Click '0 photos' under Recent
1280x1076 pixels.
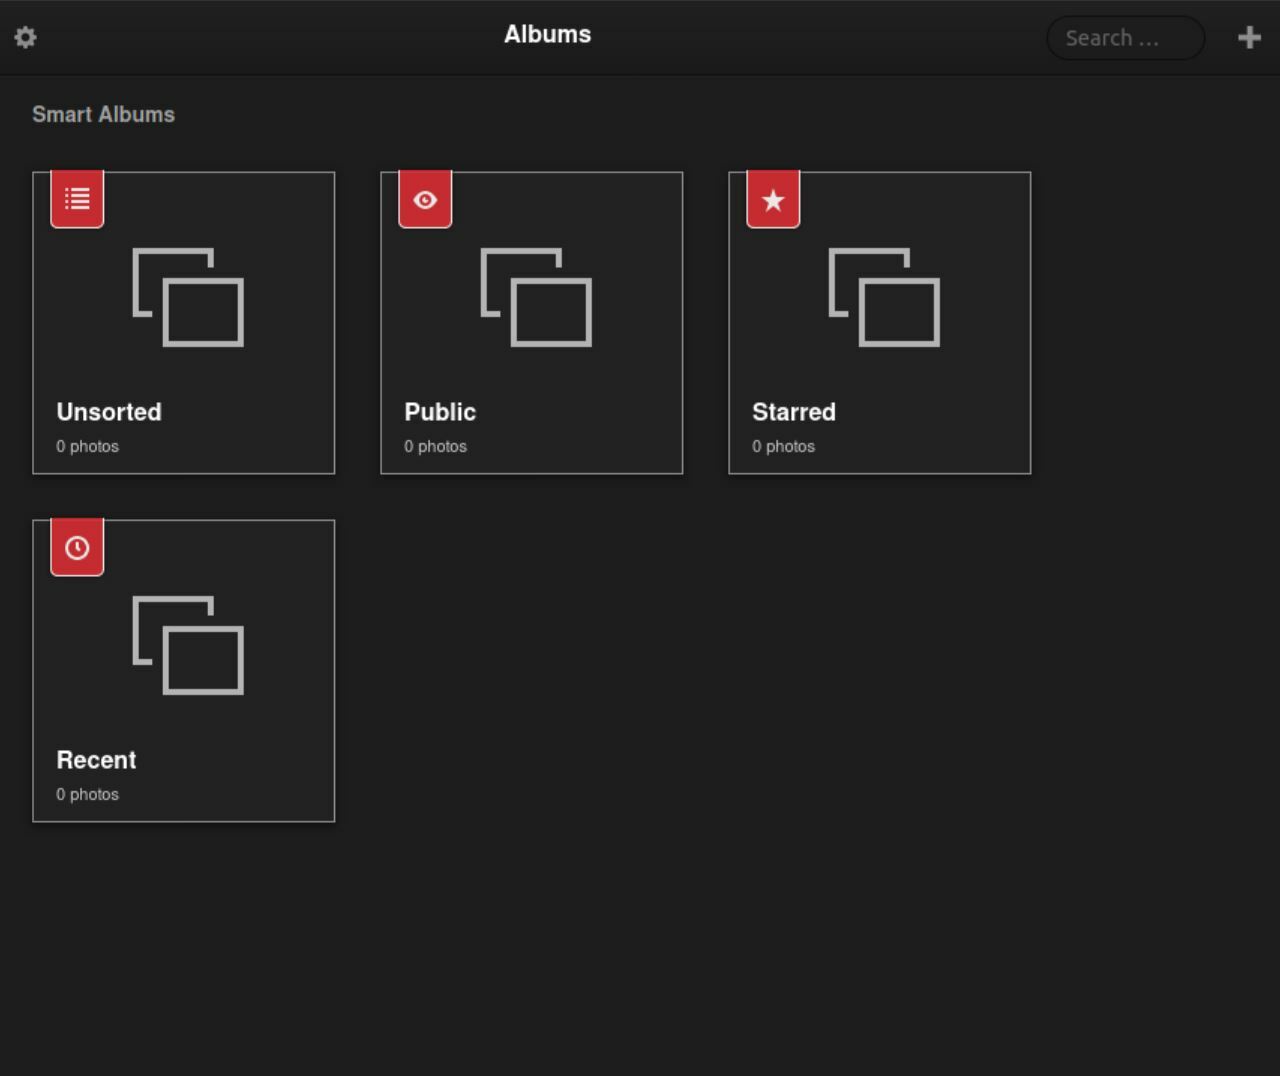point(87,794)
